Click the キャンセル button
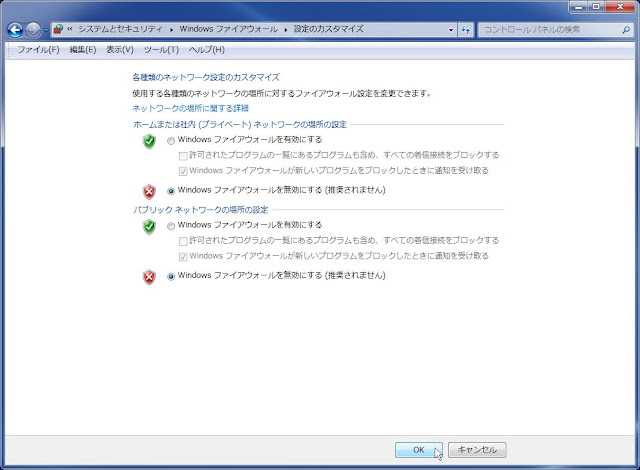 click(x=477, y=450)
